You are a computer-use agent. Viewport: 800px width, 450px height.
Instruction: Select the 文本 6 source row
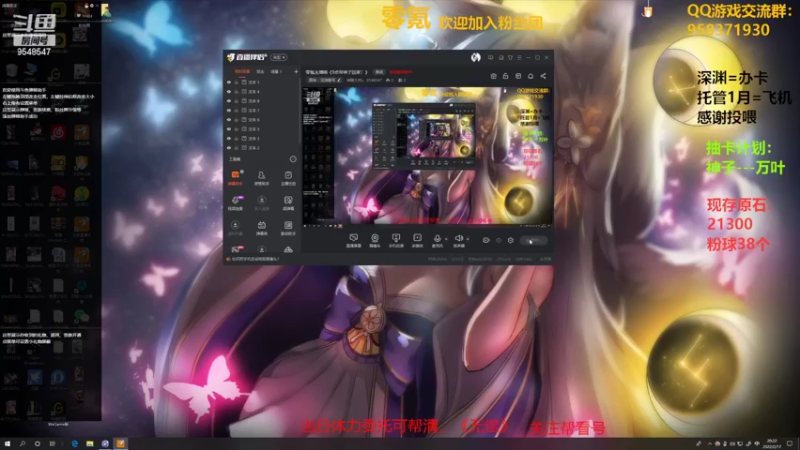262,119
